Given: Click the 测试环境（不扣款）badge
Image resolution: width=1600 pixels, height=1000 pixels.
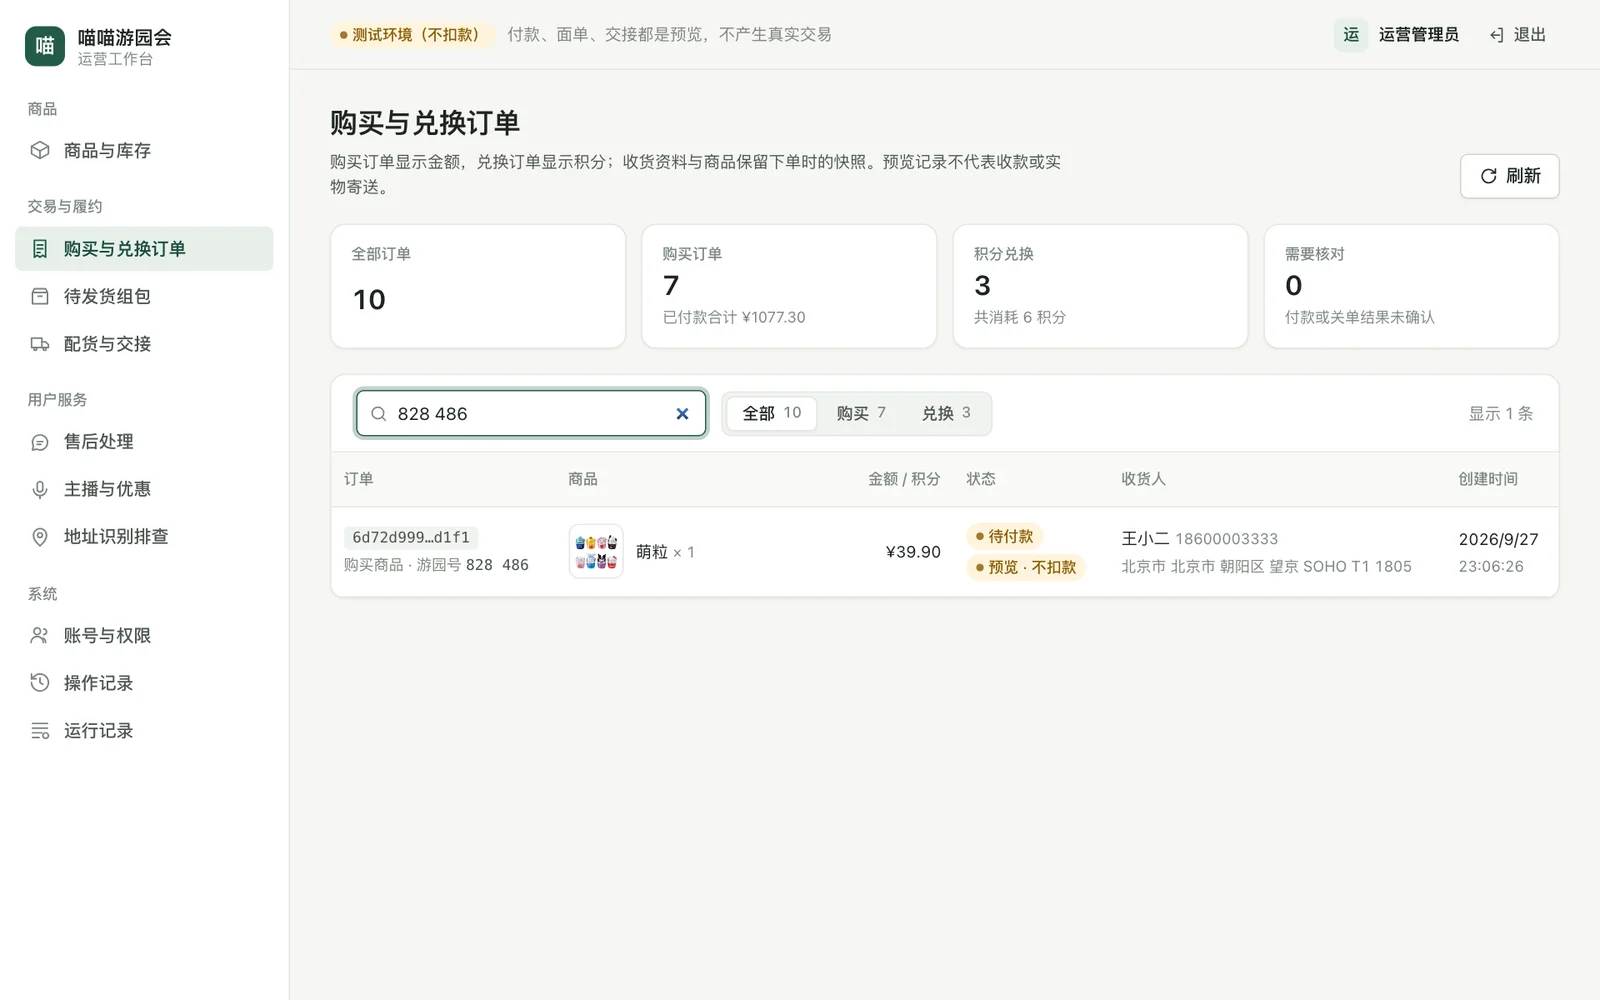Looking at the screenshot, I should pos(413,35).
